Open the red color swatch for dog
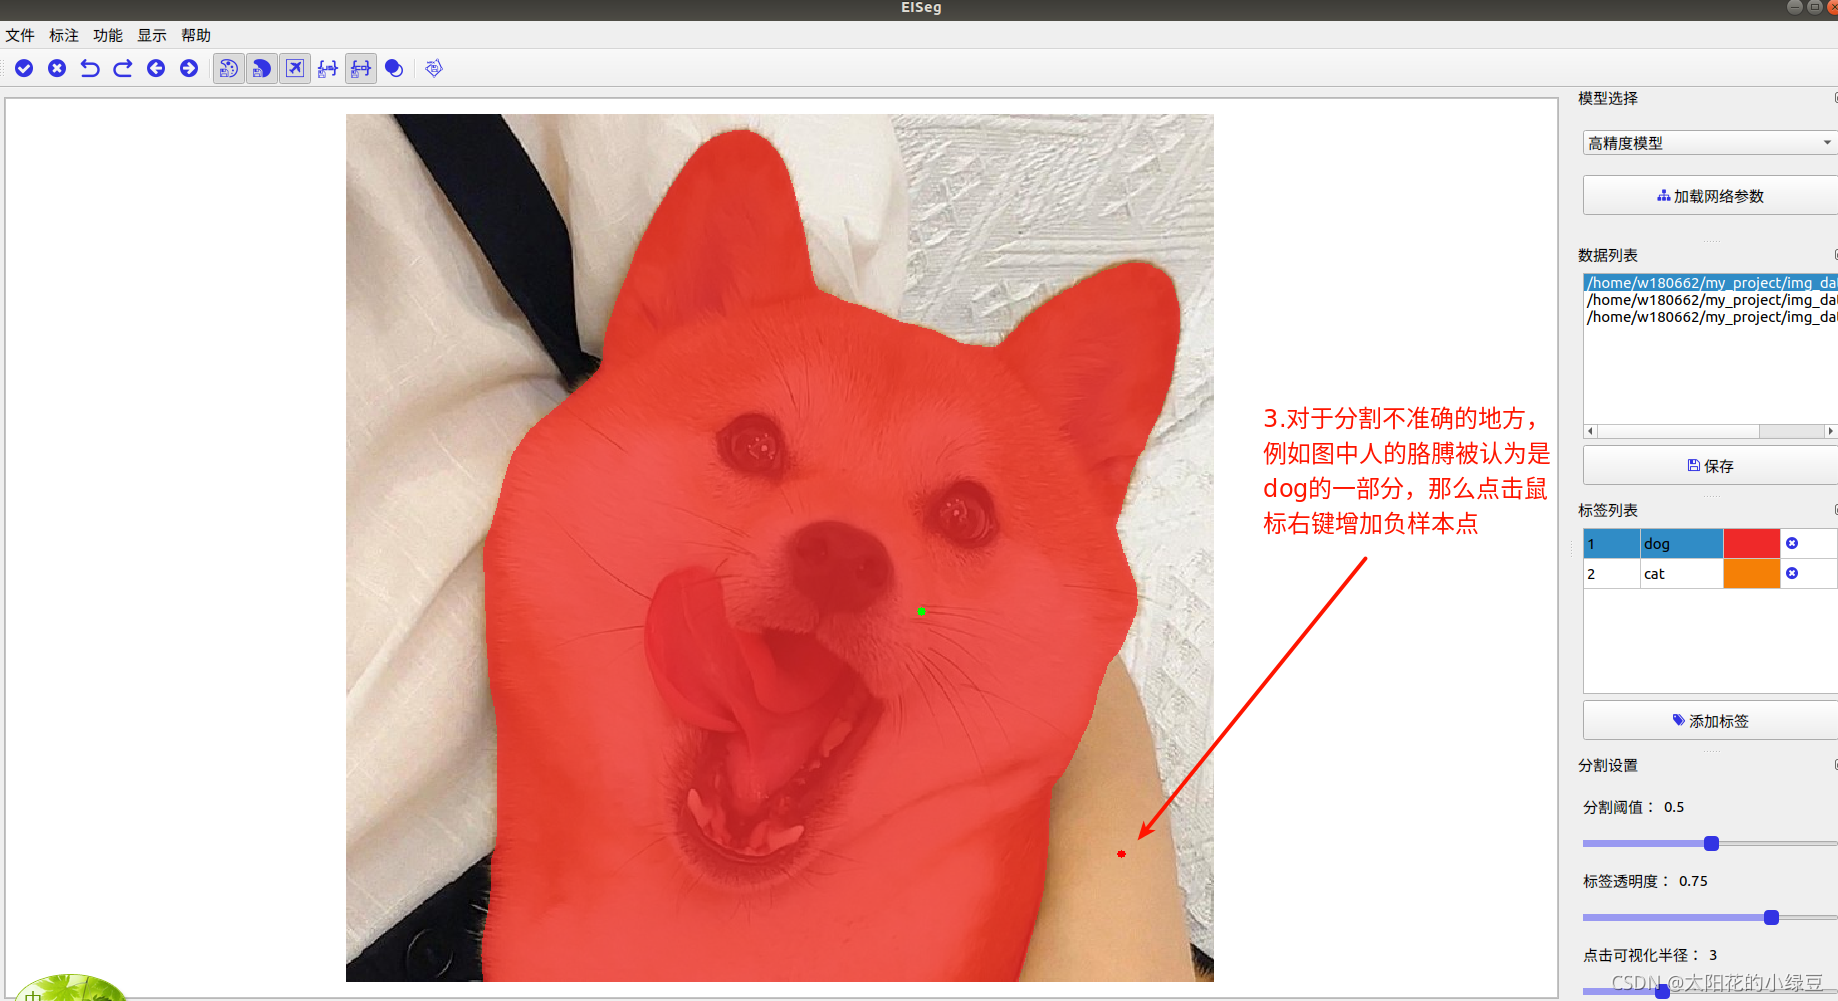Screen dimensions: 1838x1001 point(1751,544)
